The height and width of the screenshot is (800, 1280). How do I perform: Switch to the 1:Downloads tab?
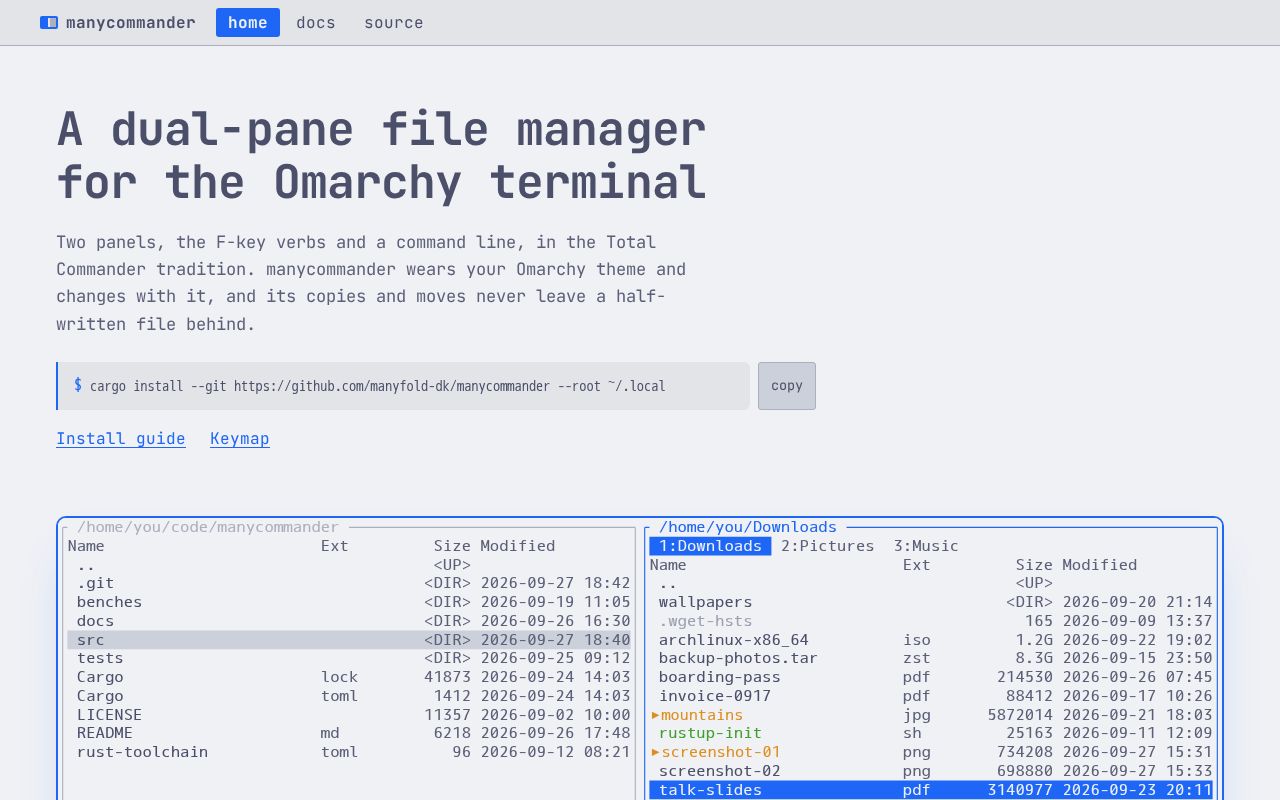710,546
